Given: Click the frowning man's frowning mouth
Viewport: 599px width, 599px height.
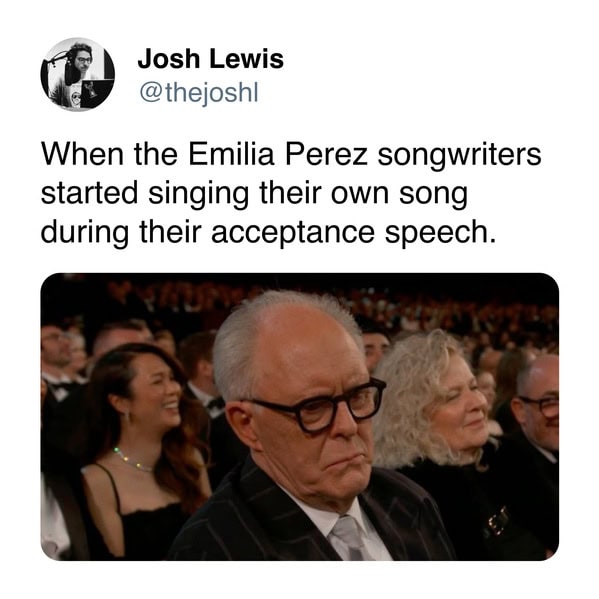Looking at the screenshot, I should 346,460.
